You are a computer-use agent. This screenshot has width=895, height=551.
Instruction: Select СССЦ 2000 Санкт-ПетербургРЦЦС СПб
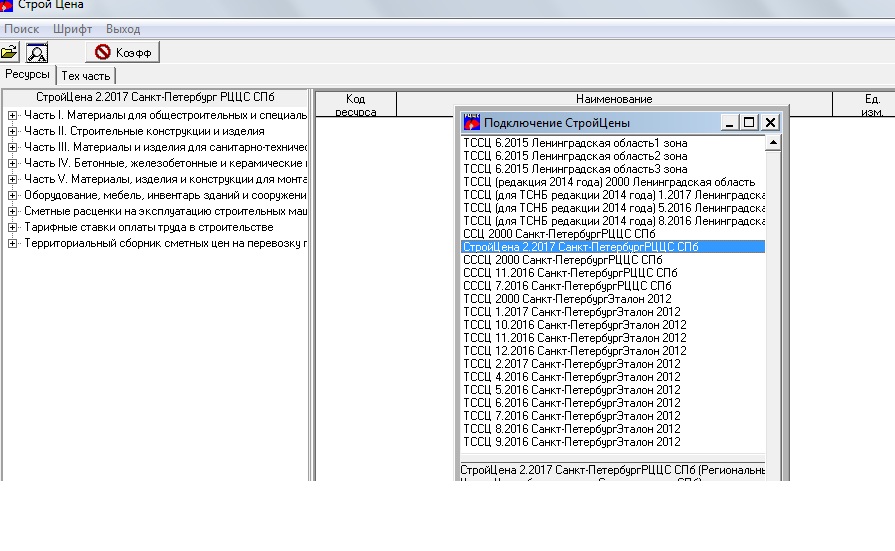pos(612,260)
